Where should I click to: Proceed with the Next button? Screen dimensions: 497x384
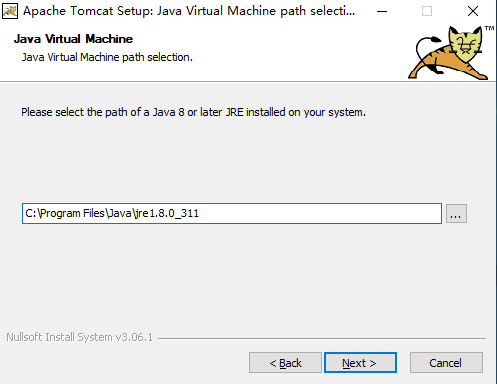tap(360, 363)
